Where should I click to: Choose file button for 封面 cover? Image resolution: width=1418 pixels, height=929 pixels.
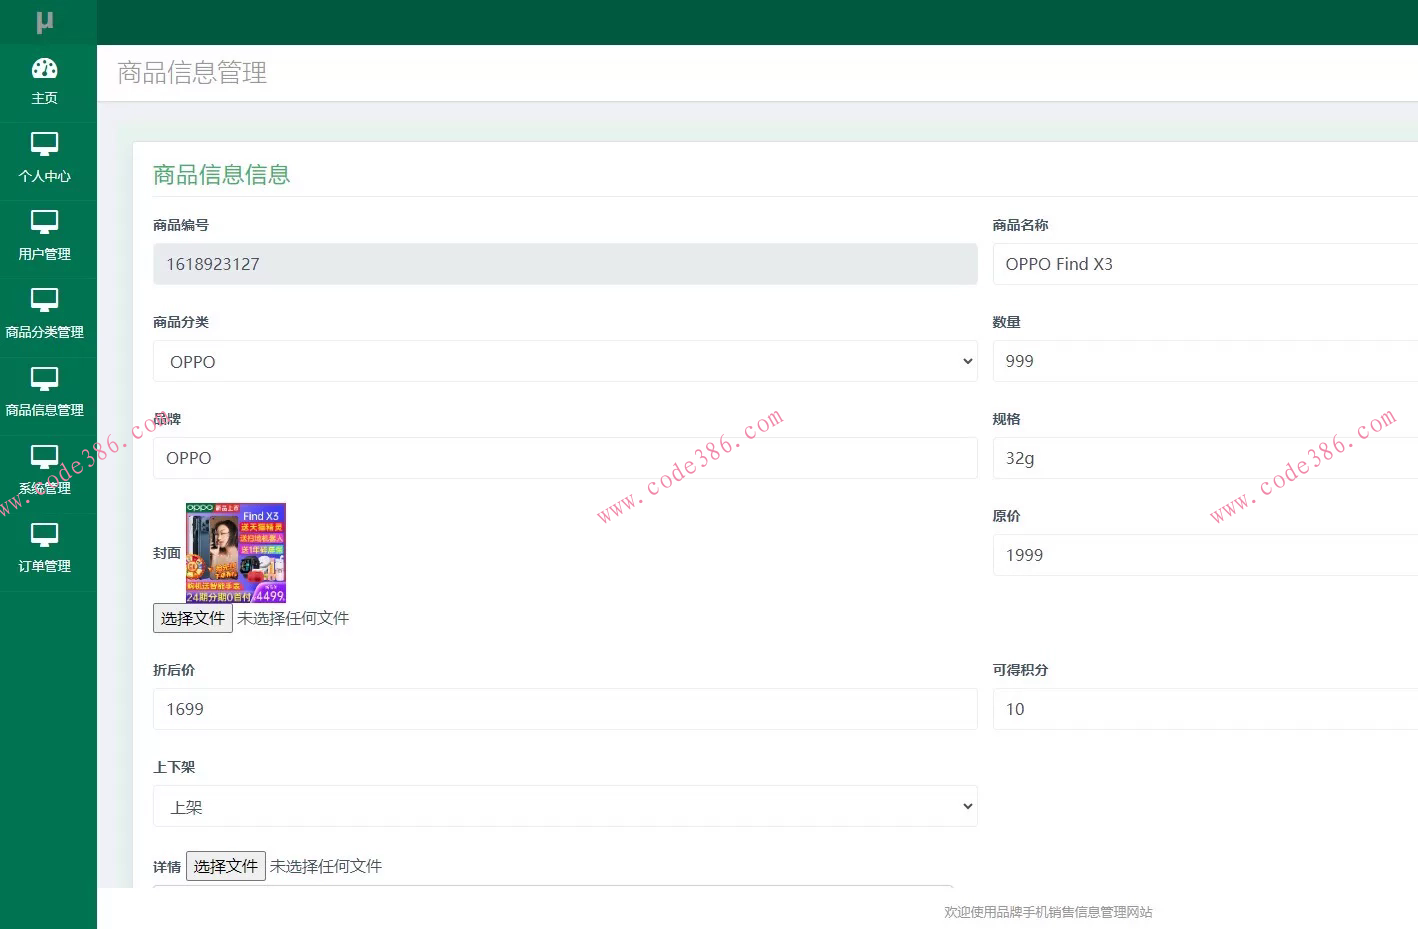click(x=193, y=618)
